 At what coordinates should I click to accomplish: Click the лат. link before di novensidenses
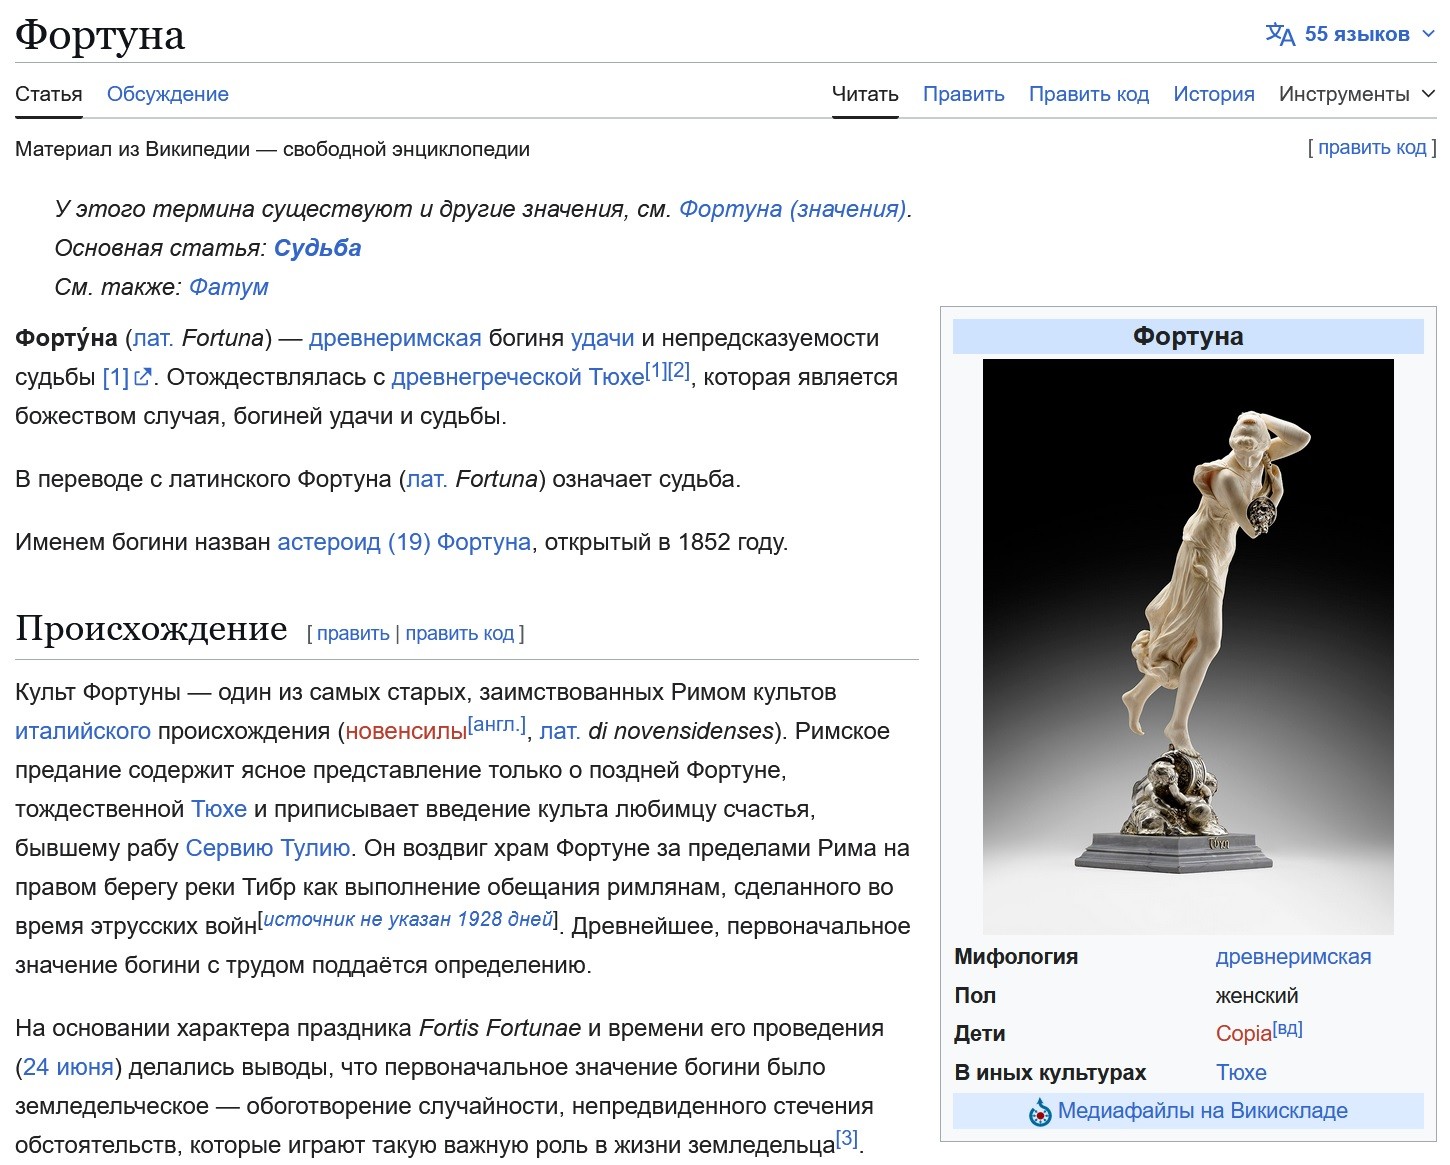coord(560,731)
